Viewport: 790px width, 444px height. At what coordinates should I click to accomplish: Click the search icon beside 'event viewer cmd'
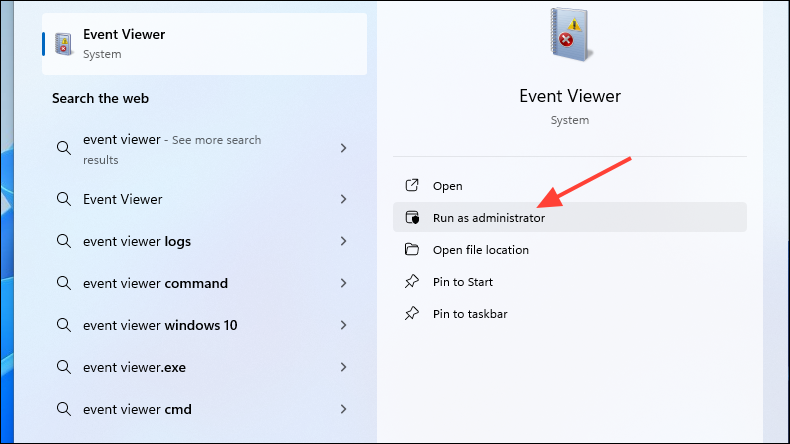pyautogui.click(x=63, y=409)
